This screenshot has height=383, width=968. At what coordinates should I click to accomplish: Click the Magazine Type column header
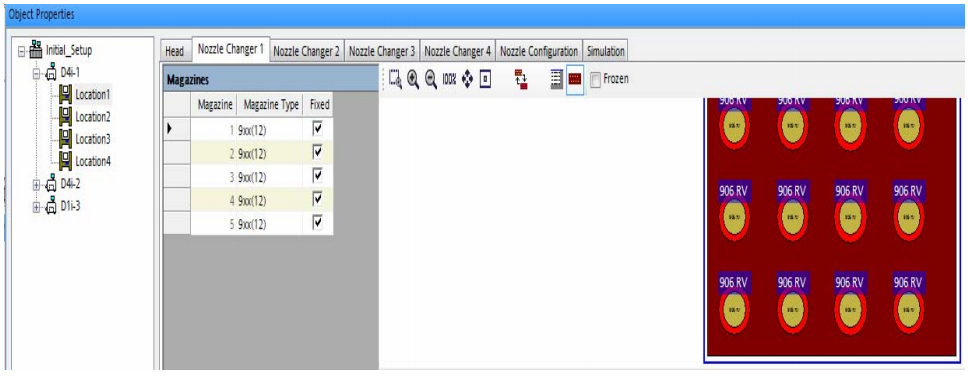[271, 105]
